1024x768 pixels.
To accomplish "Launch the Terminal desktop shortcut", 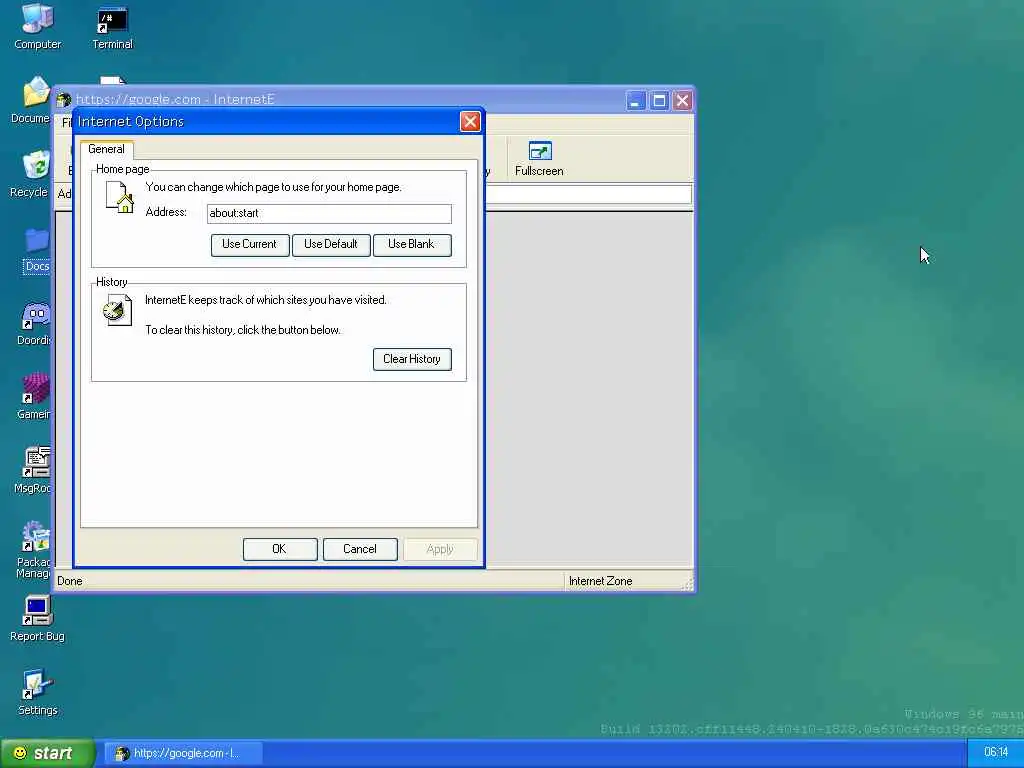I will coord(112,27).
